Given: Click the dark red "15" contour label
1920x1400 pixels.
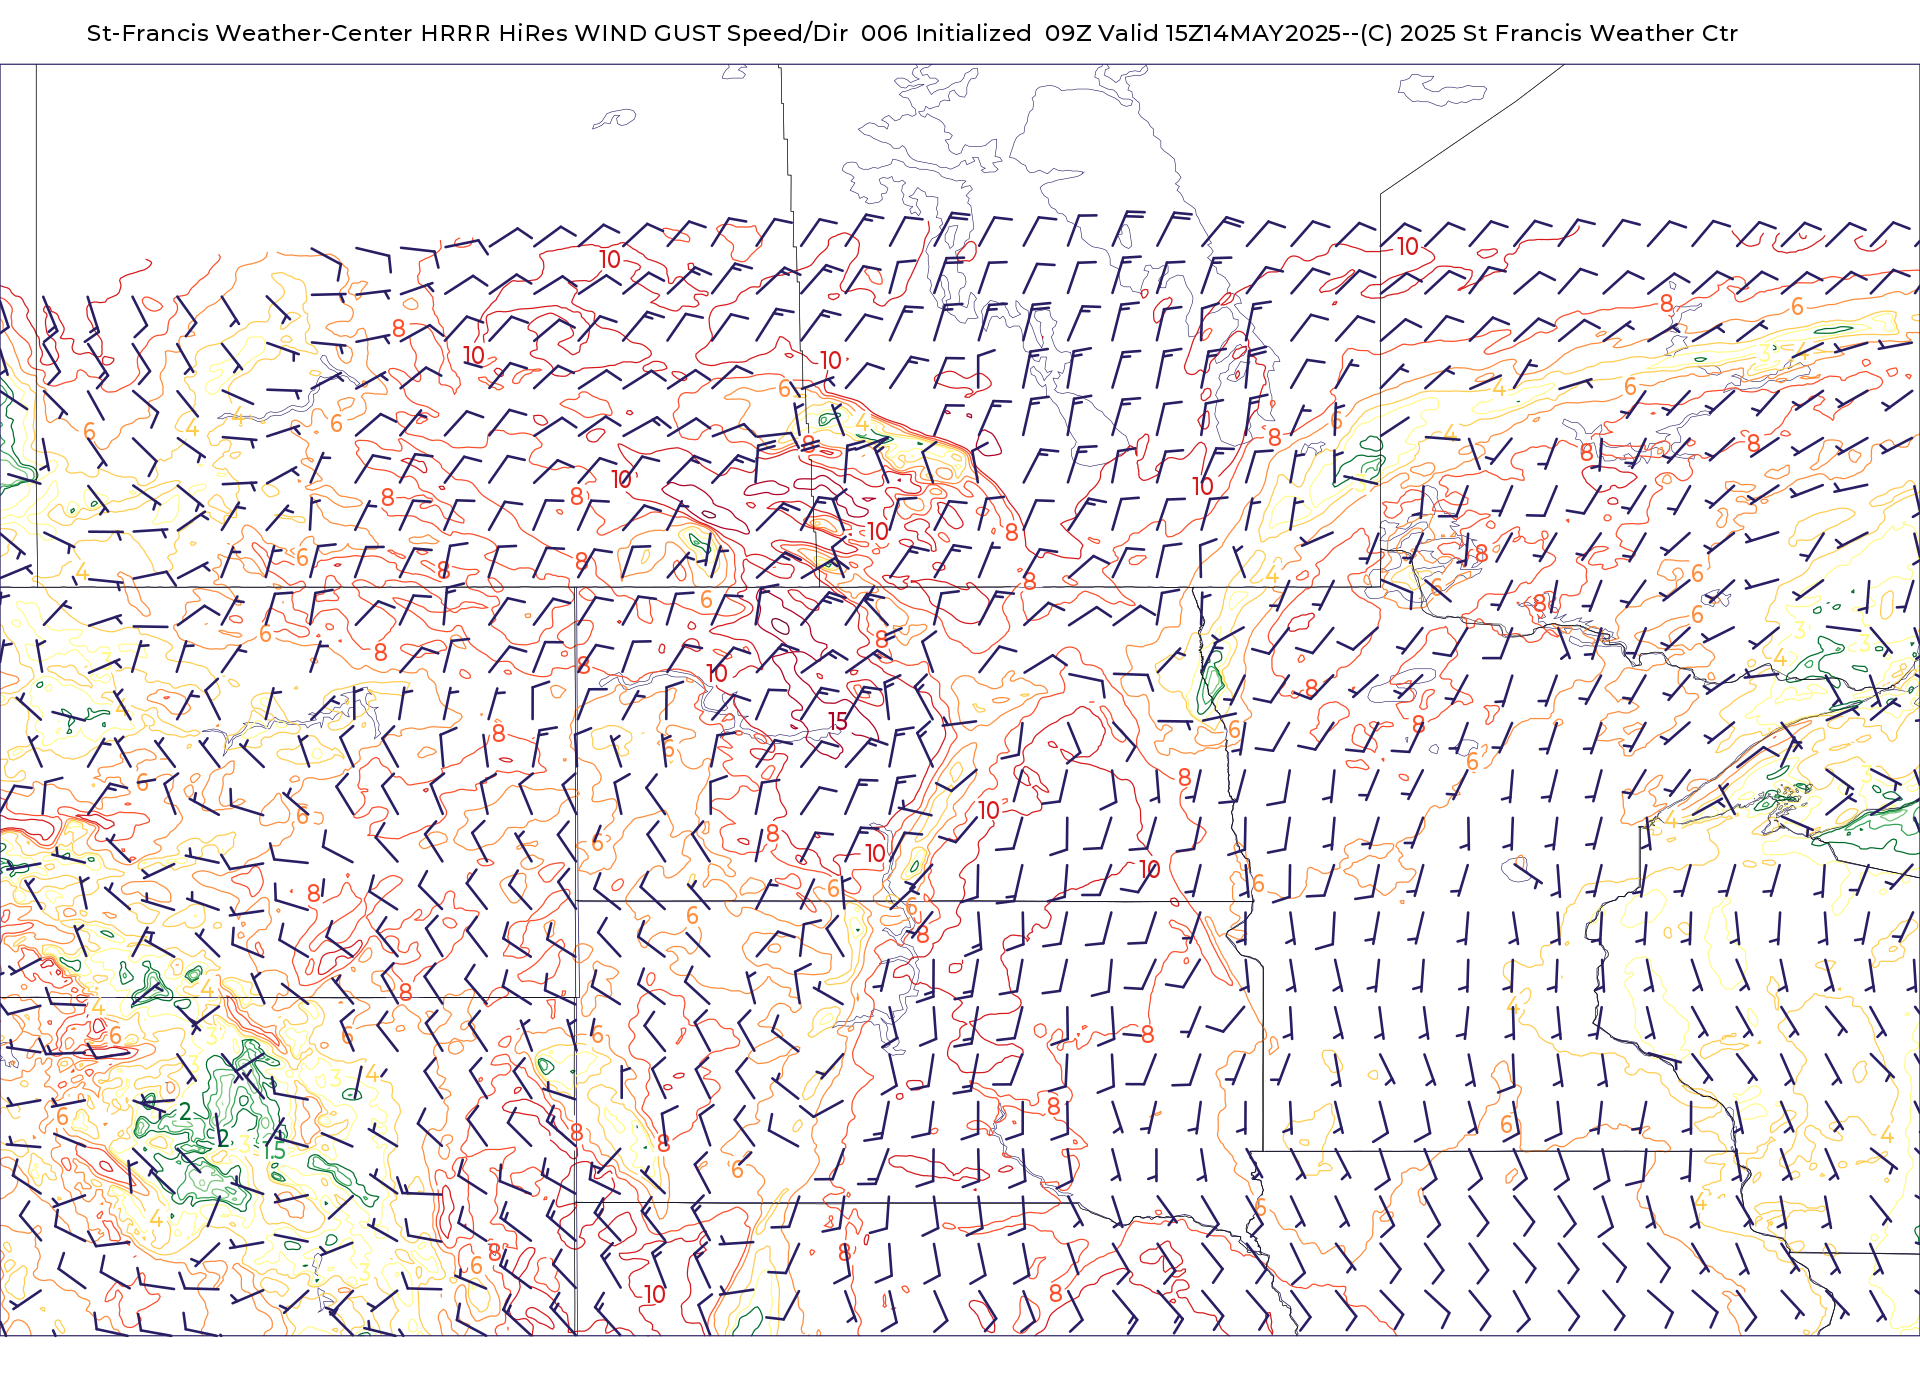Looking at the screenshot, I should [x=838, y=721].
